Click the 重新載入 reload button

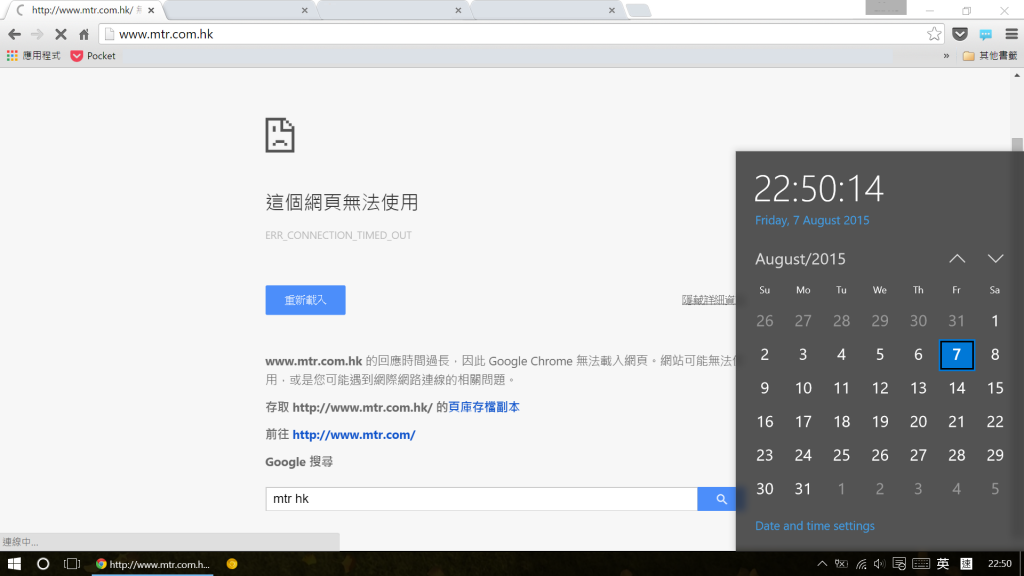305,300
